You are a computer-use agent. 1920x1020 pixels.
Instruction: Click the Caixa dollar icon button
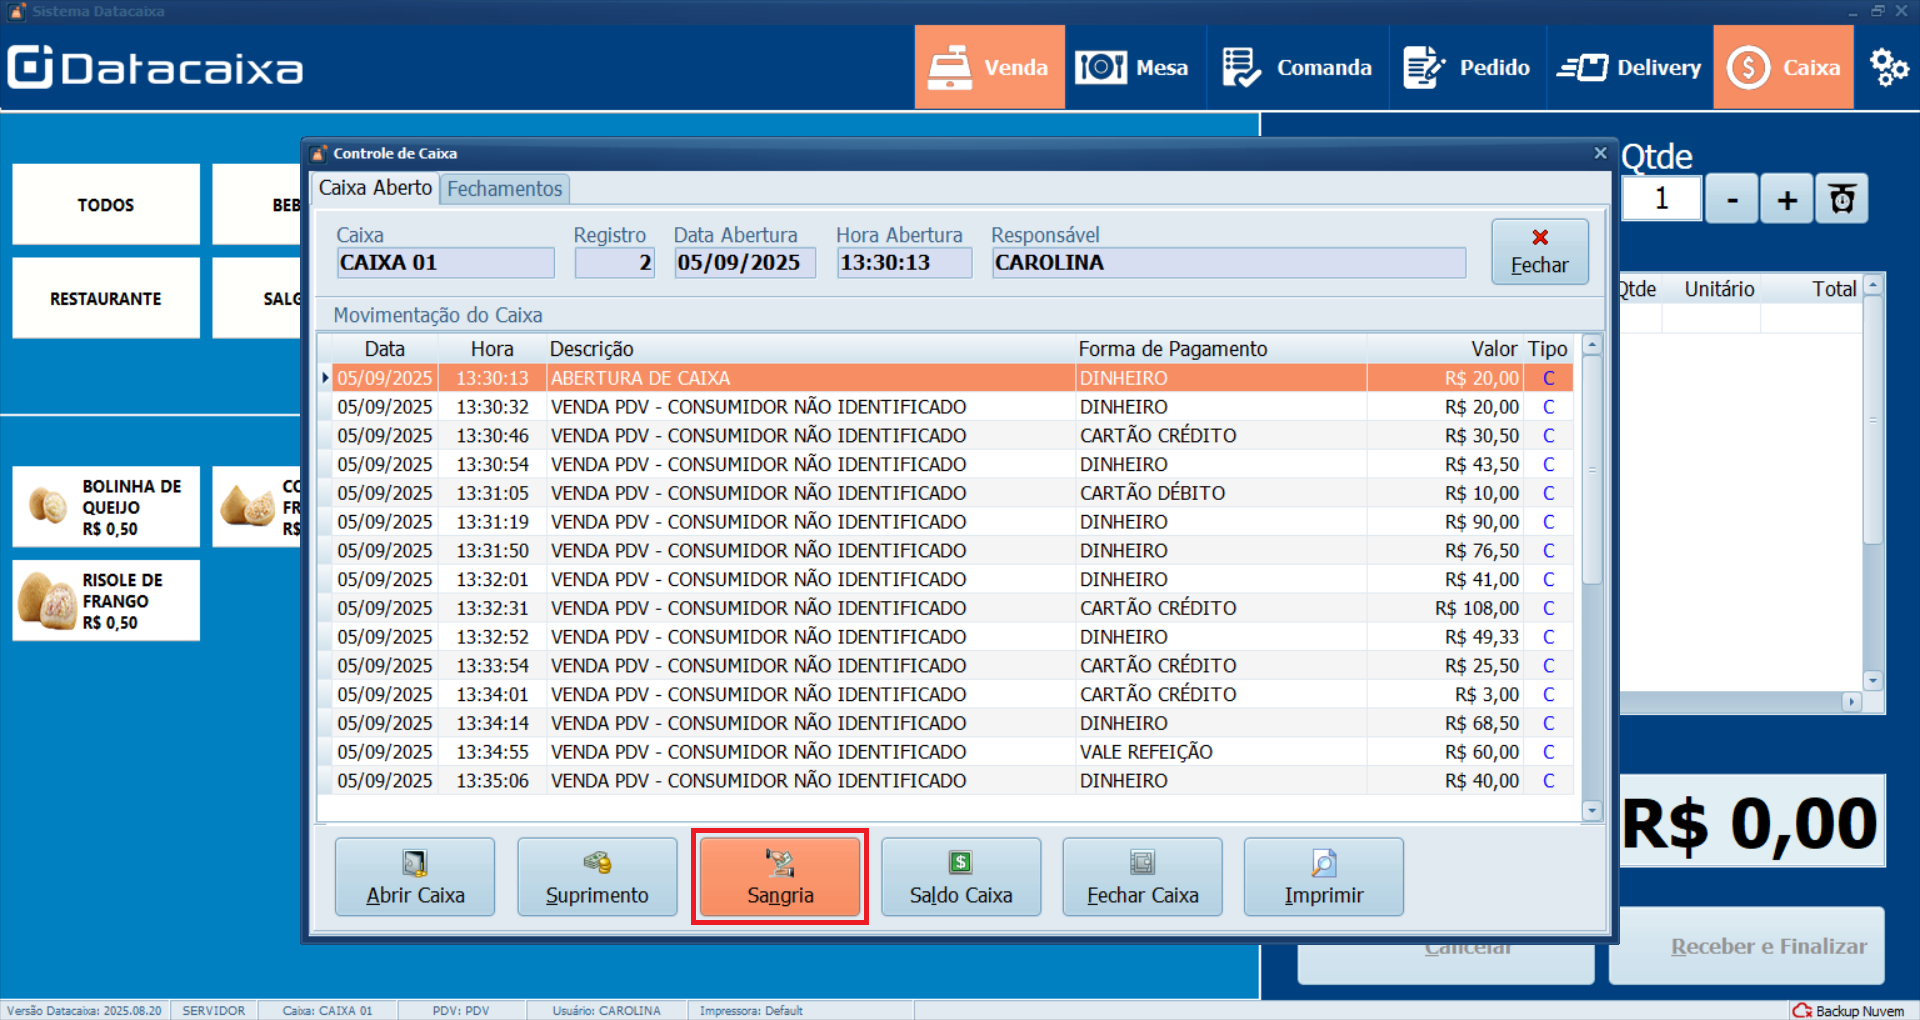(1783, 68)
